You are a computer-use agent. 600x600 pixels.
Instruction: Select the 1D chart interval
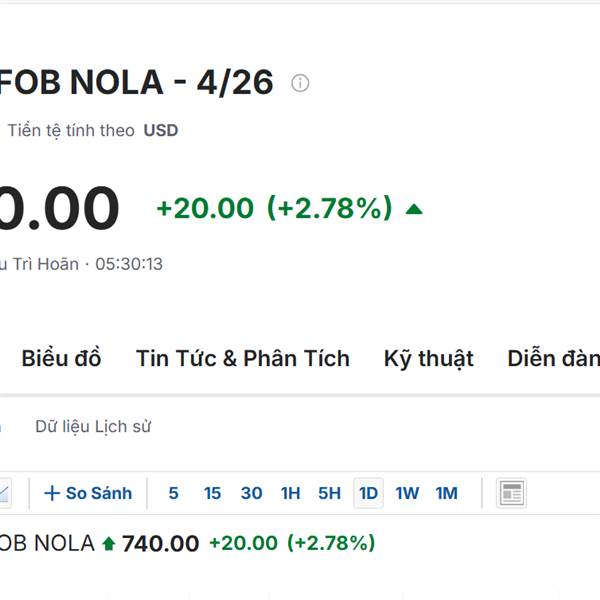[x=368, y=493]
